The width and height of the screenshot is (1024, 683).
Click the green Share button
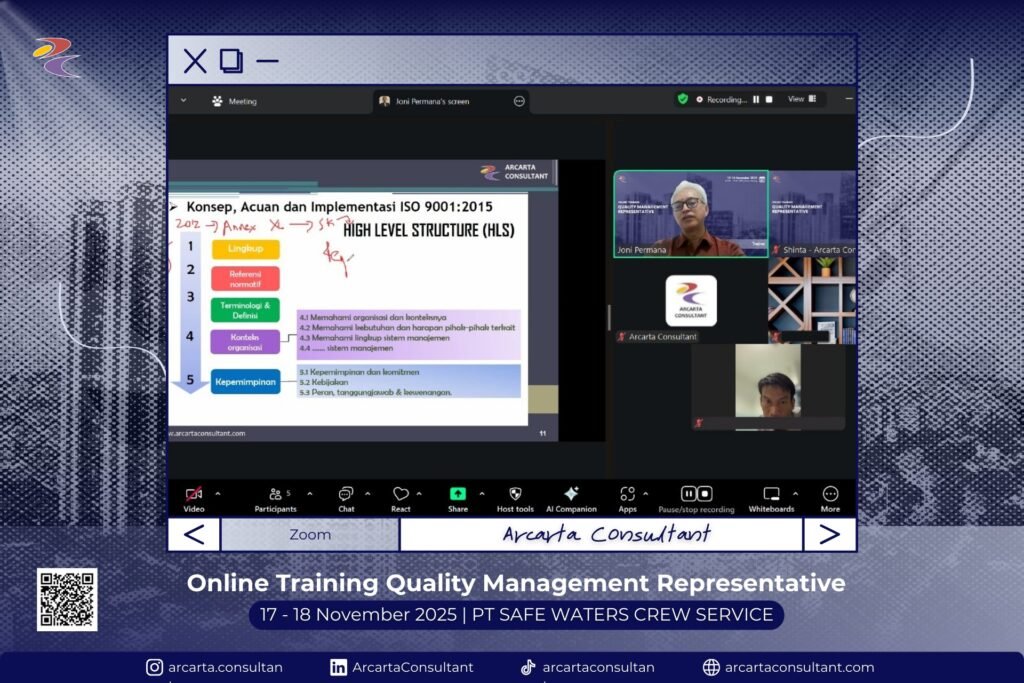(x=458, y=494)
